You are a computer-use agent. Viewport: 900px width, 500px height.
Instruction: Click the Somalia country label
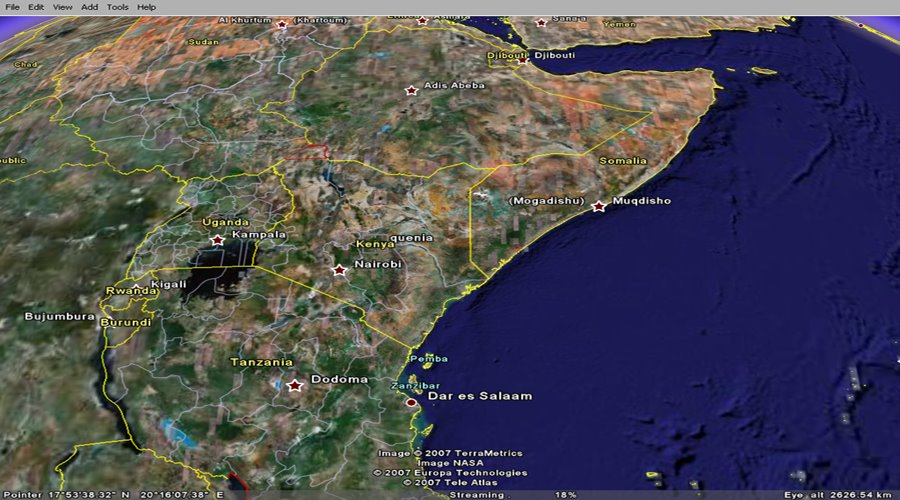(x=623, y=161)
